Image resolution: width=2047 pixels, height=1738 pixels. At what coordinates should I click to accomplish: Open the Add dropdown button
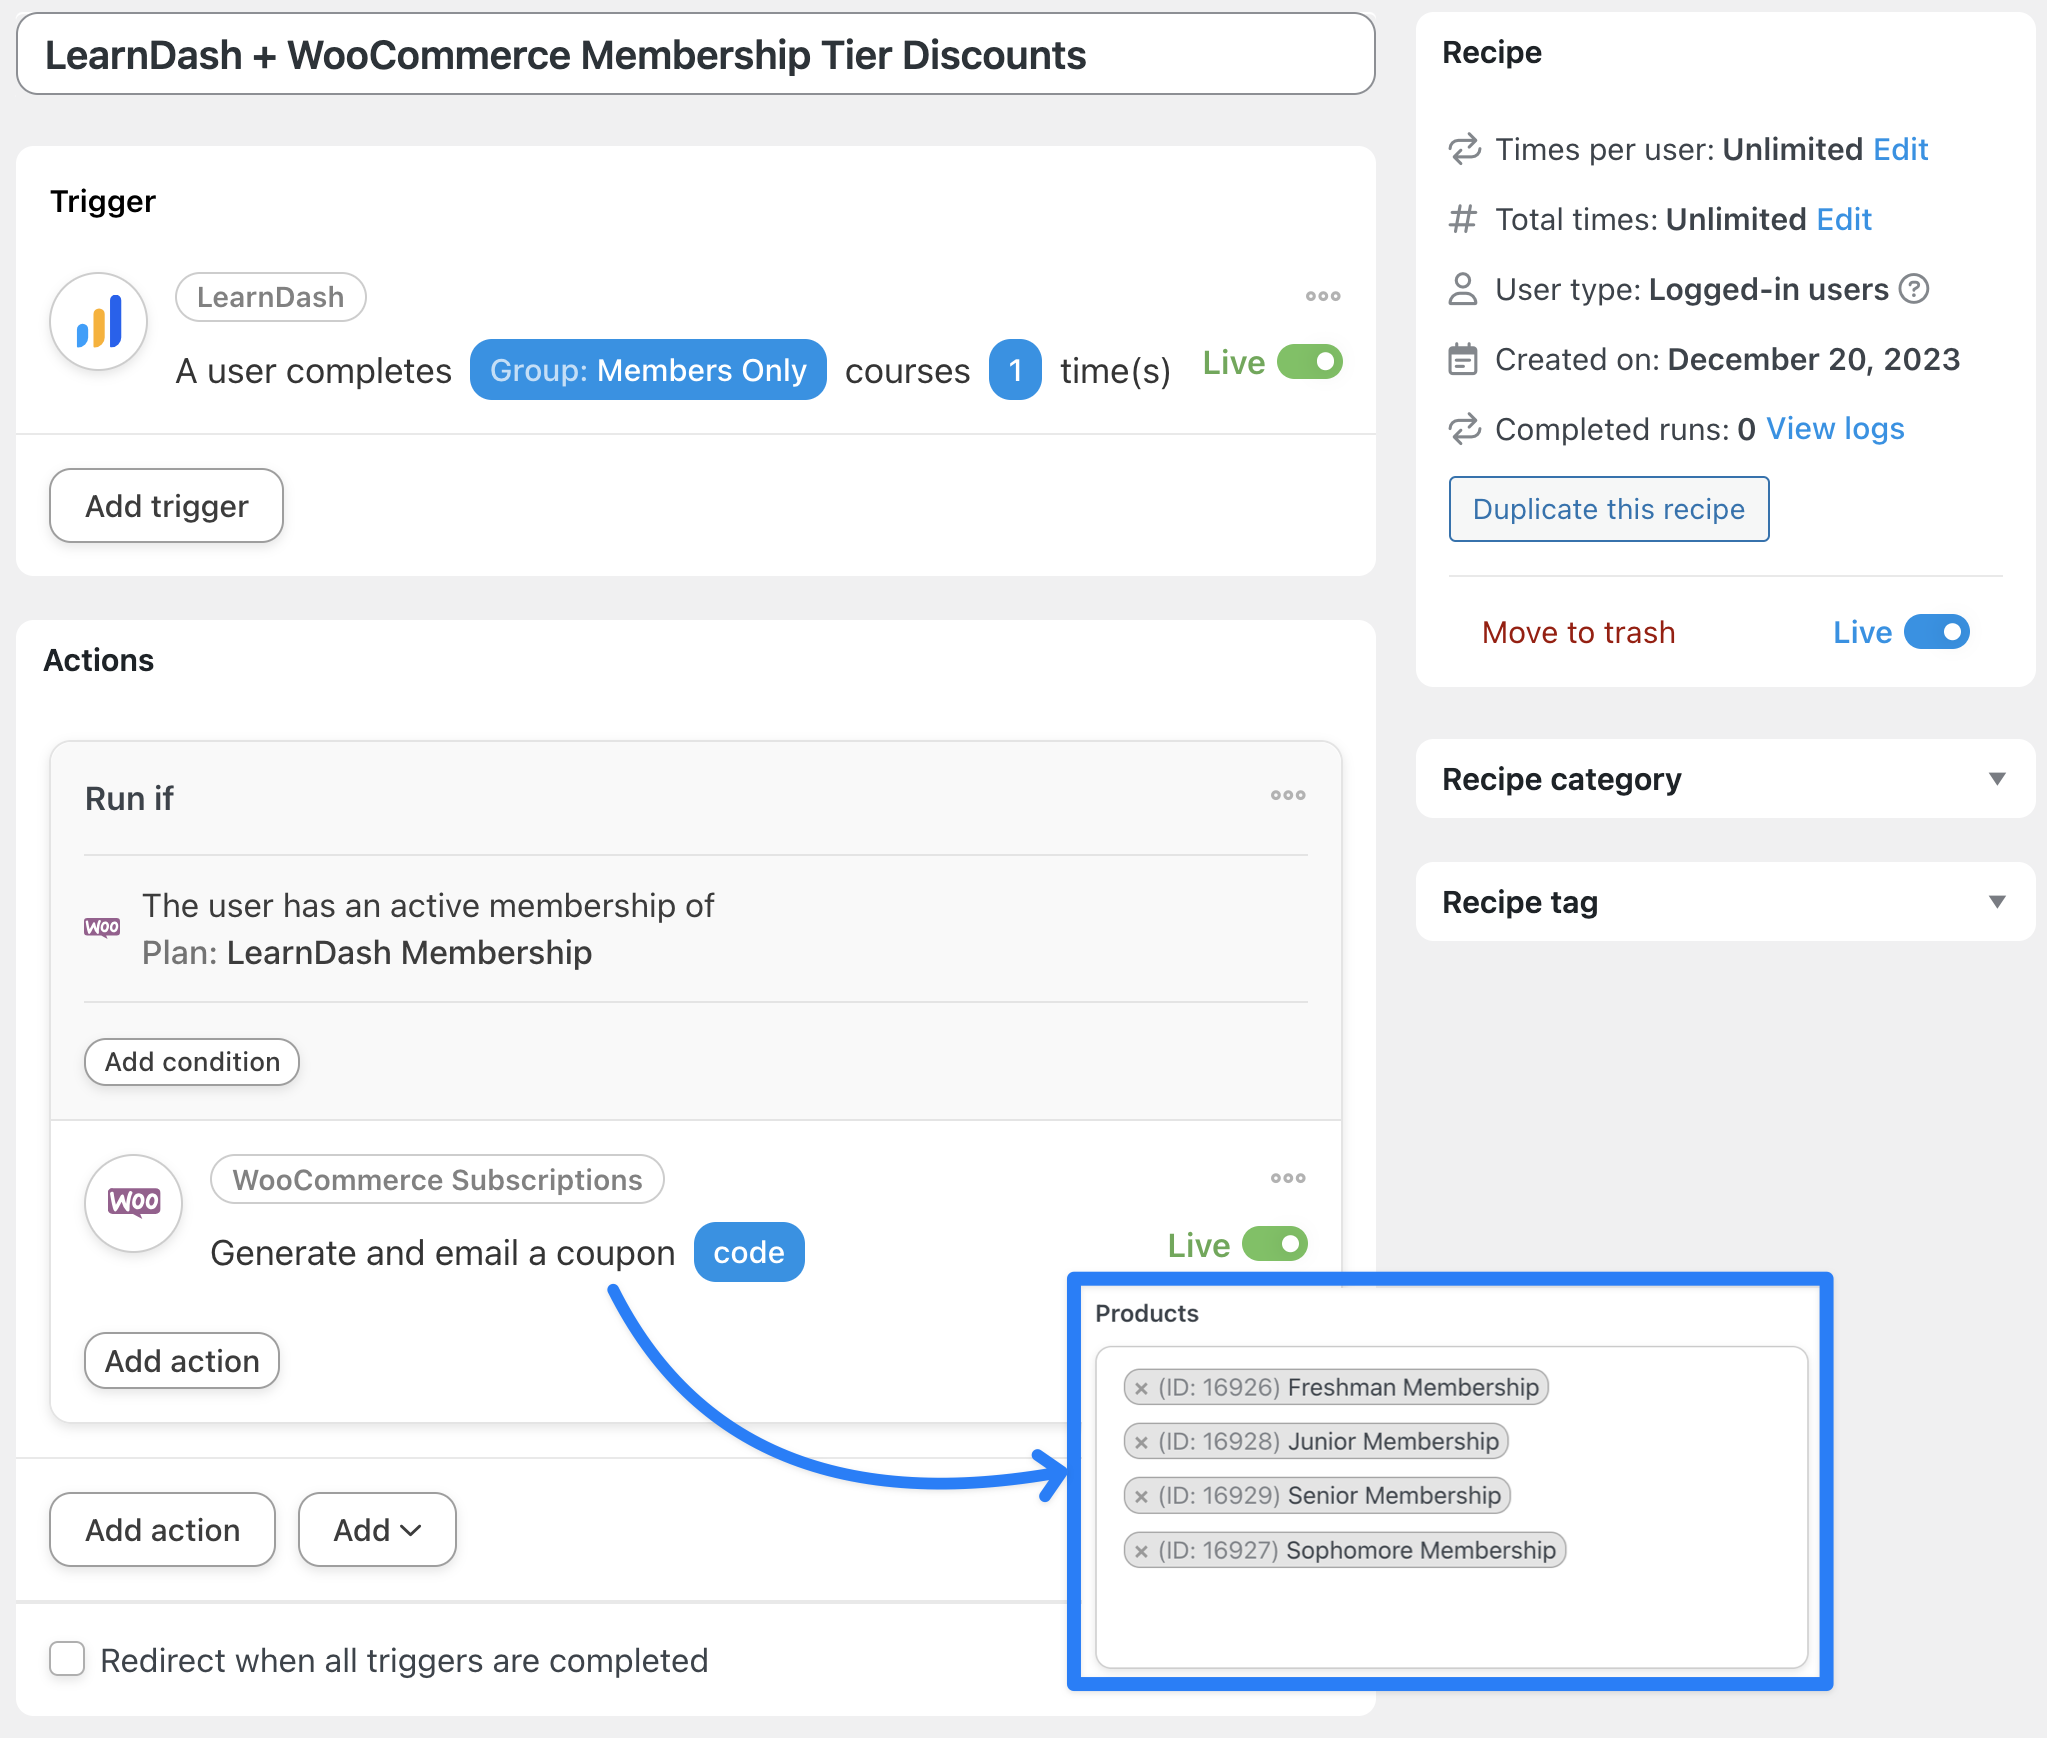coord(377,1530)
